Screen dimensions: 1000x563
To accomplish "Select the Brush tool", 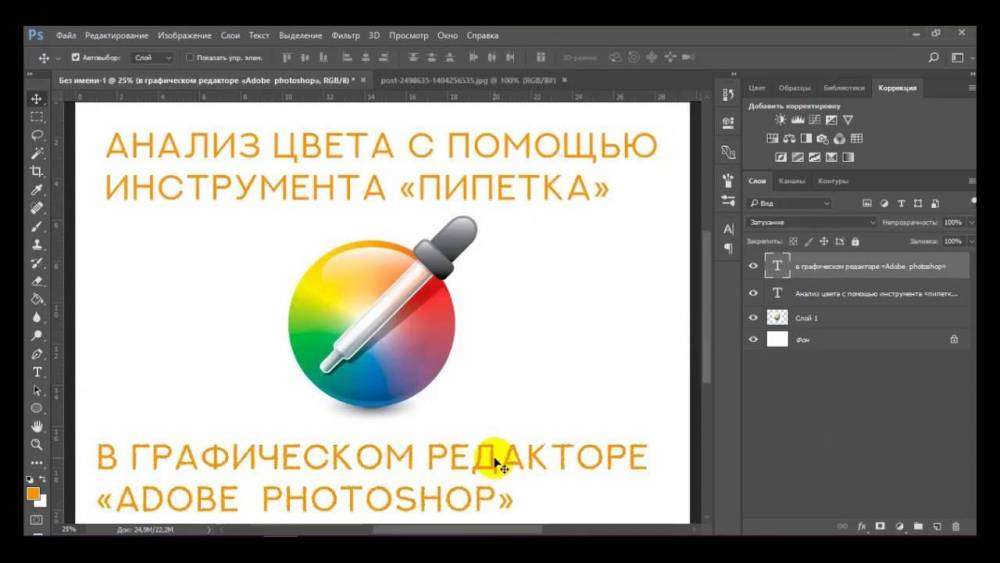I will [36, 226].
